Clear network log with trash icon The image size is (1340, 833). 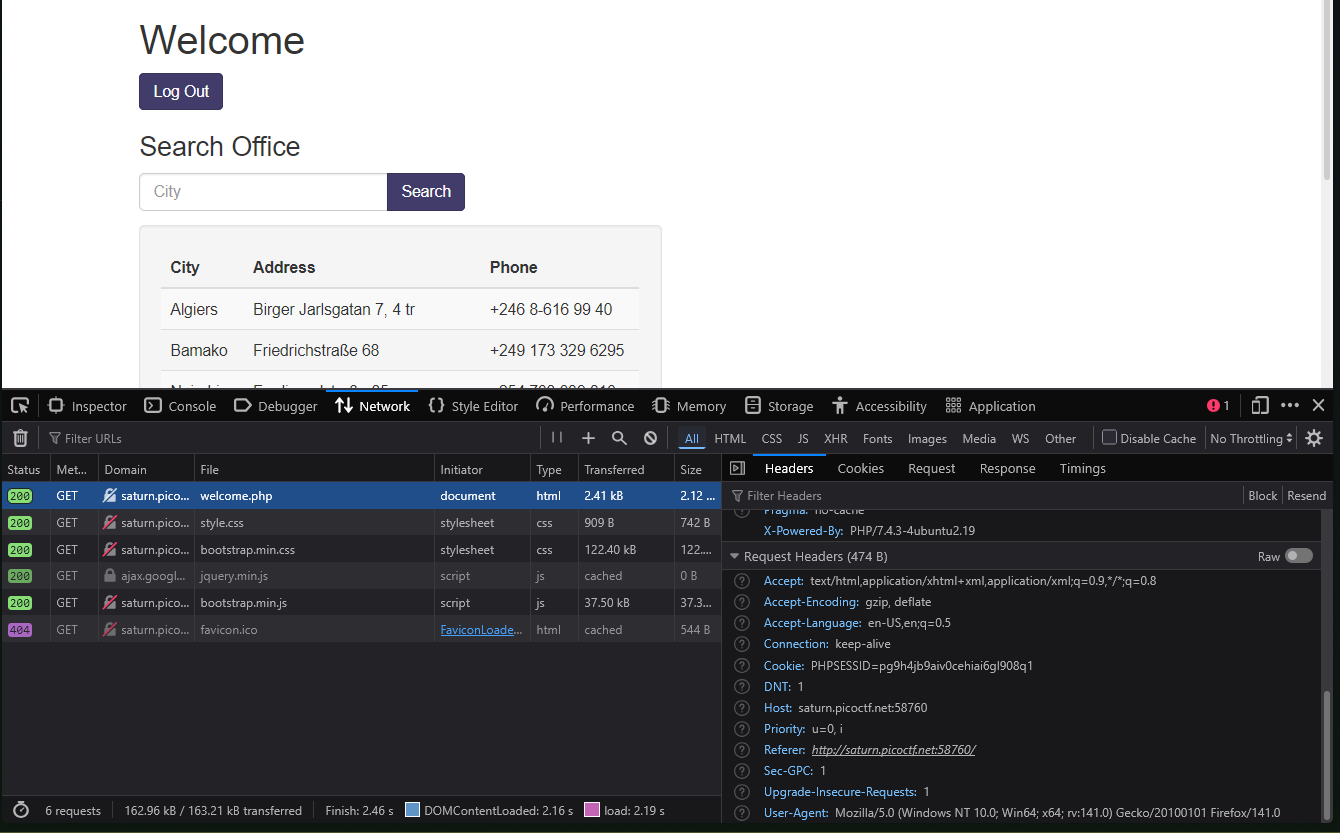[x=20, y=438]
